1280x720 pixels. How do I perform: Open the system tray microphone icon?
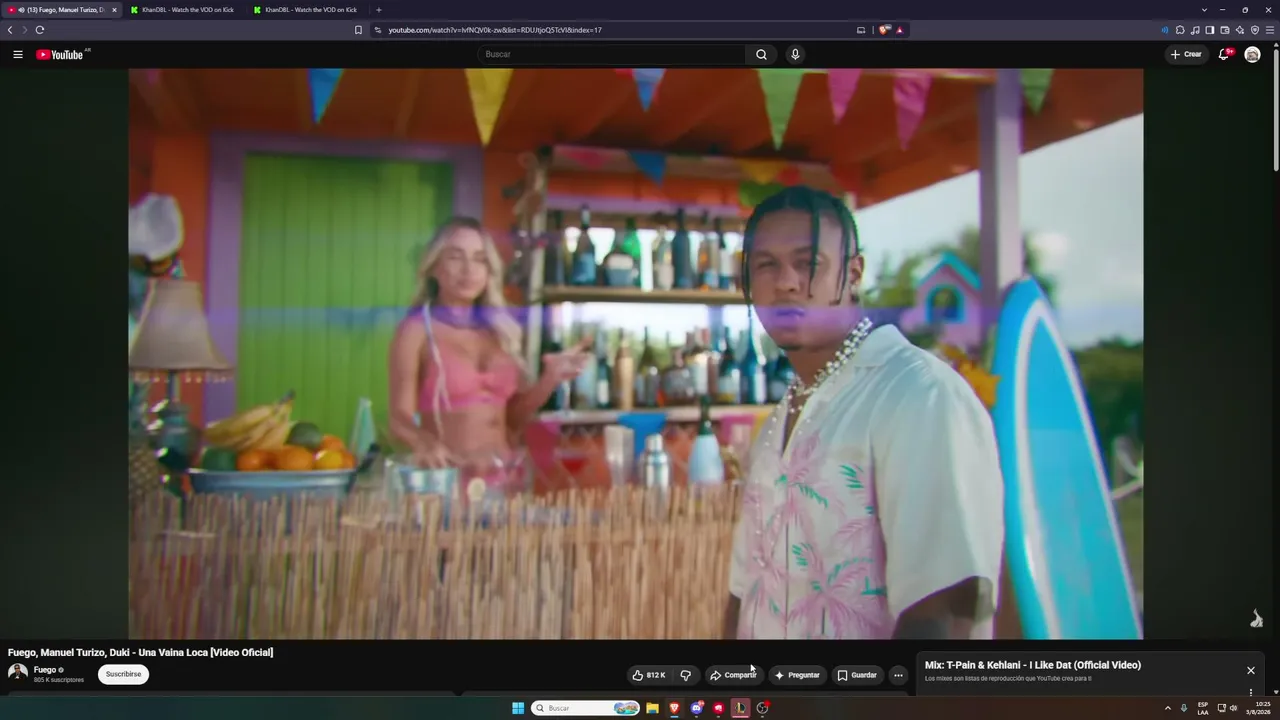(1184, 708)
